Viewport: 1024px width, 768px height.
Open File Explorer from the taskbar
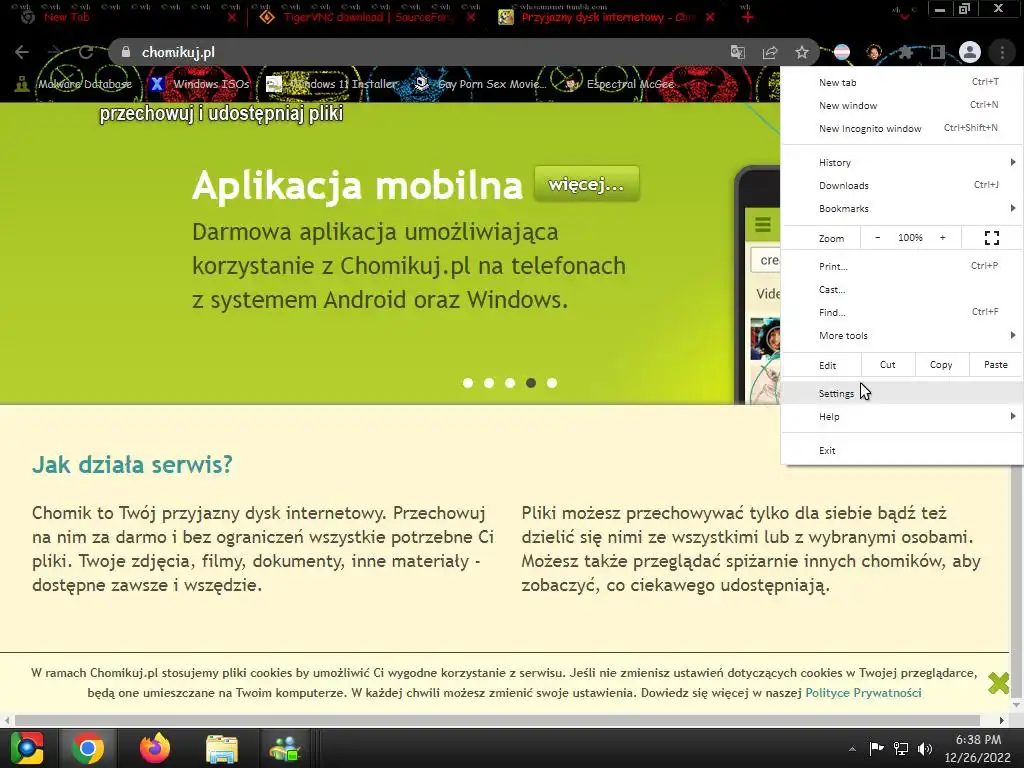tap(222, 748)
